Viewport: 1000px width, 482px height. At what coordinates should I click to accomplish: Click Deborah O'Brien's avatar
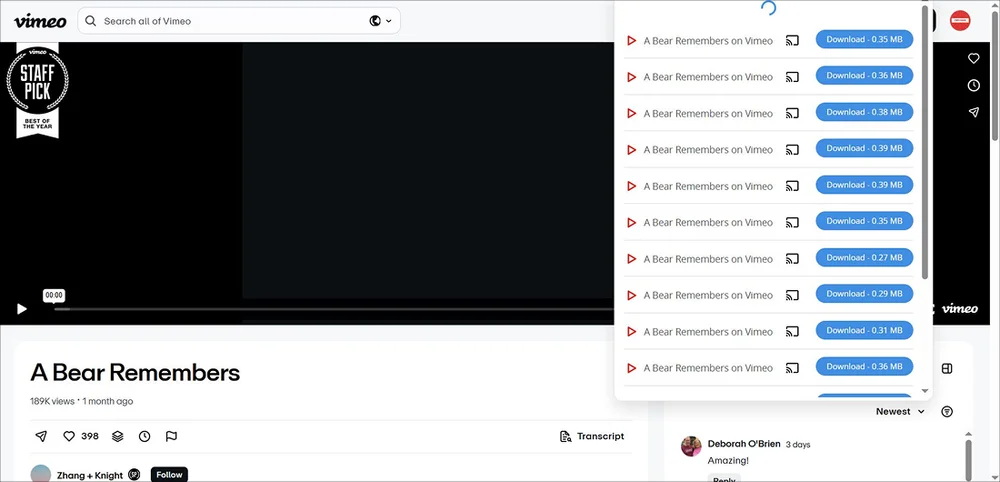click(x=691, y=446)
